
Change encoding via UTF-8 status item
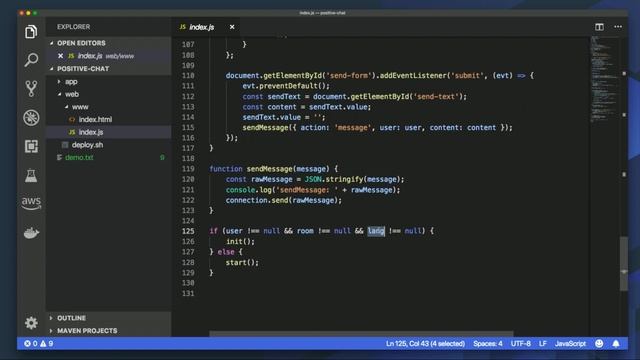point(520,344)
